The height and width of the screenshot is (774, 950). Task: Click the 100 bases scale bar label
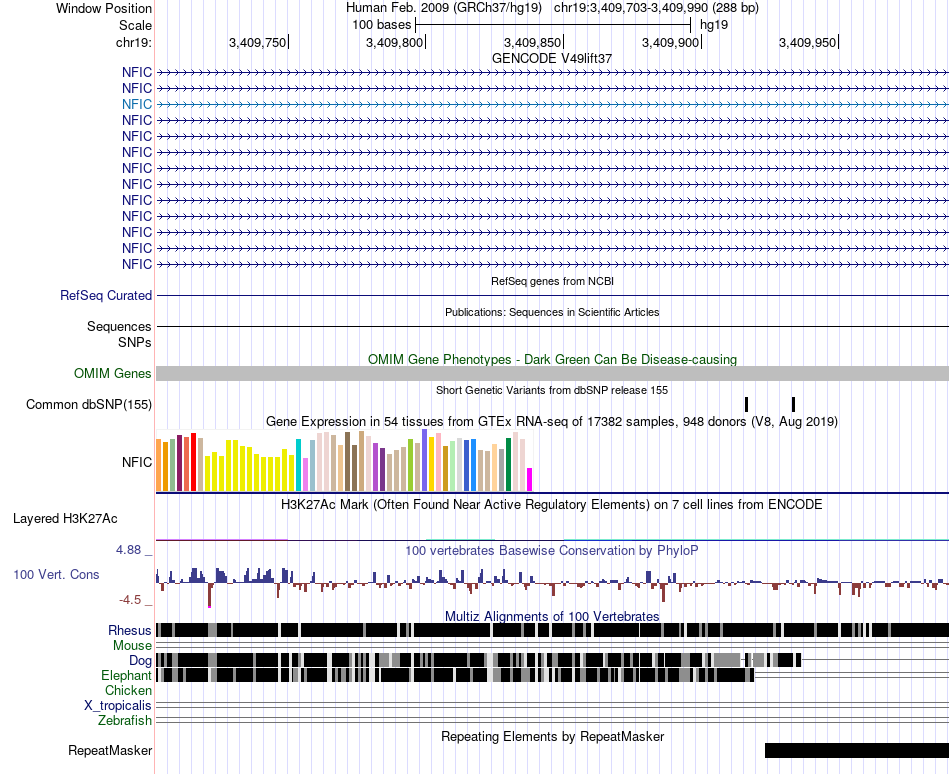coord(382,25)
